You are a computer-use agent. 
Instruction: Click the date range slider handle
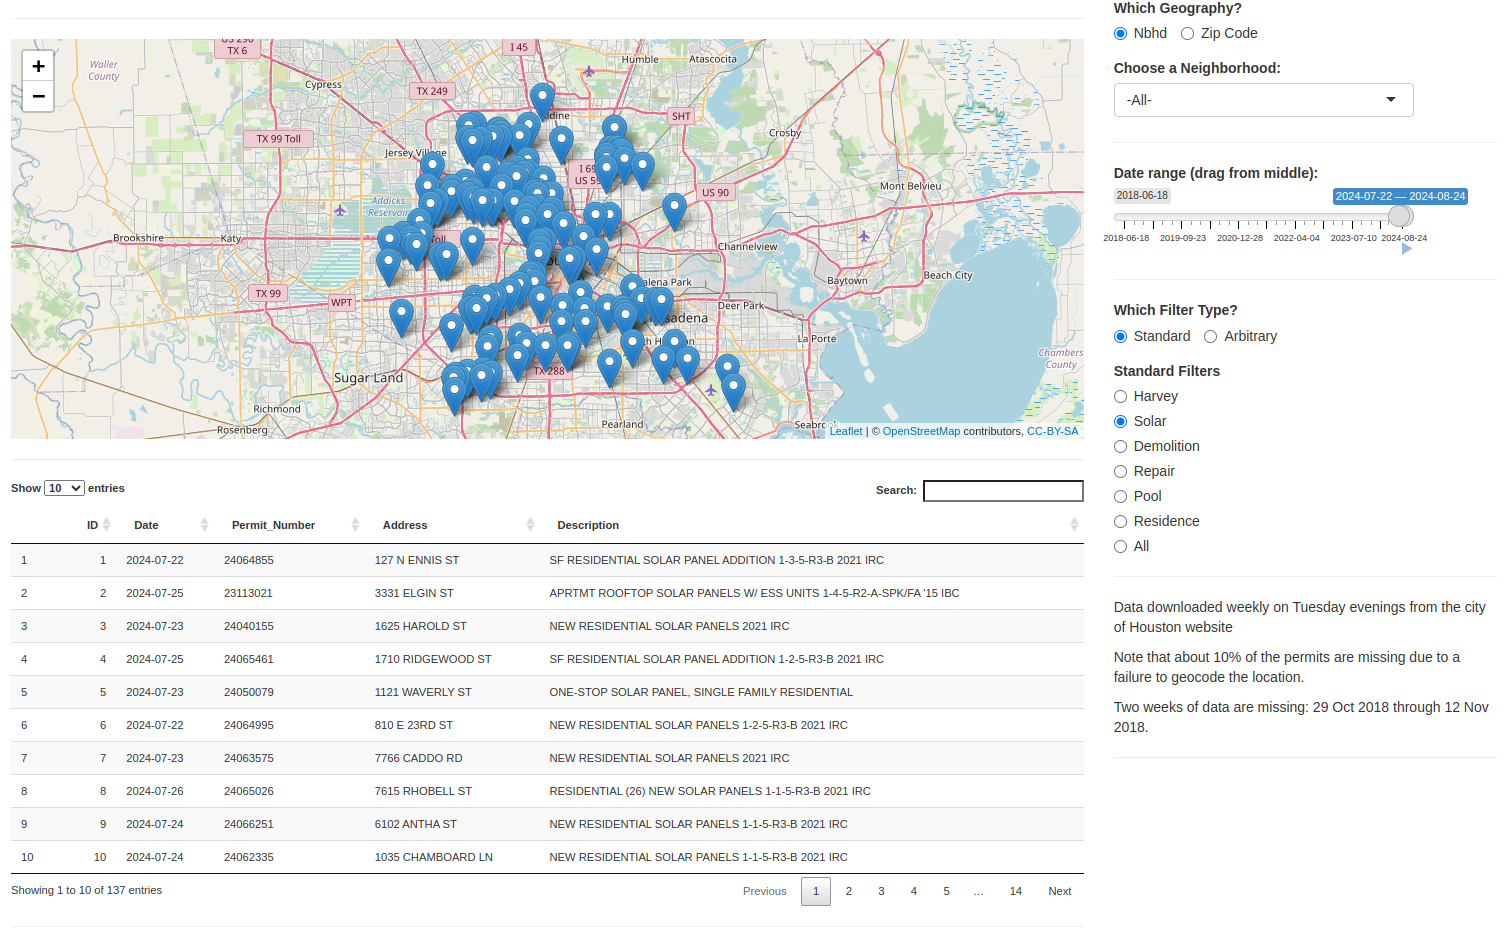point(1400,216)
